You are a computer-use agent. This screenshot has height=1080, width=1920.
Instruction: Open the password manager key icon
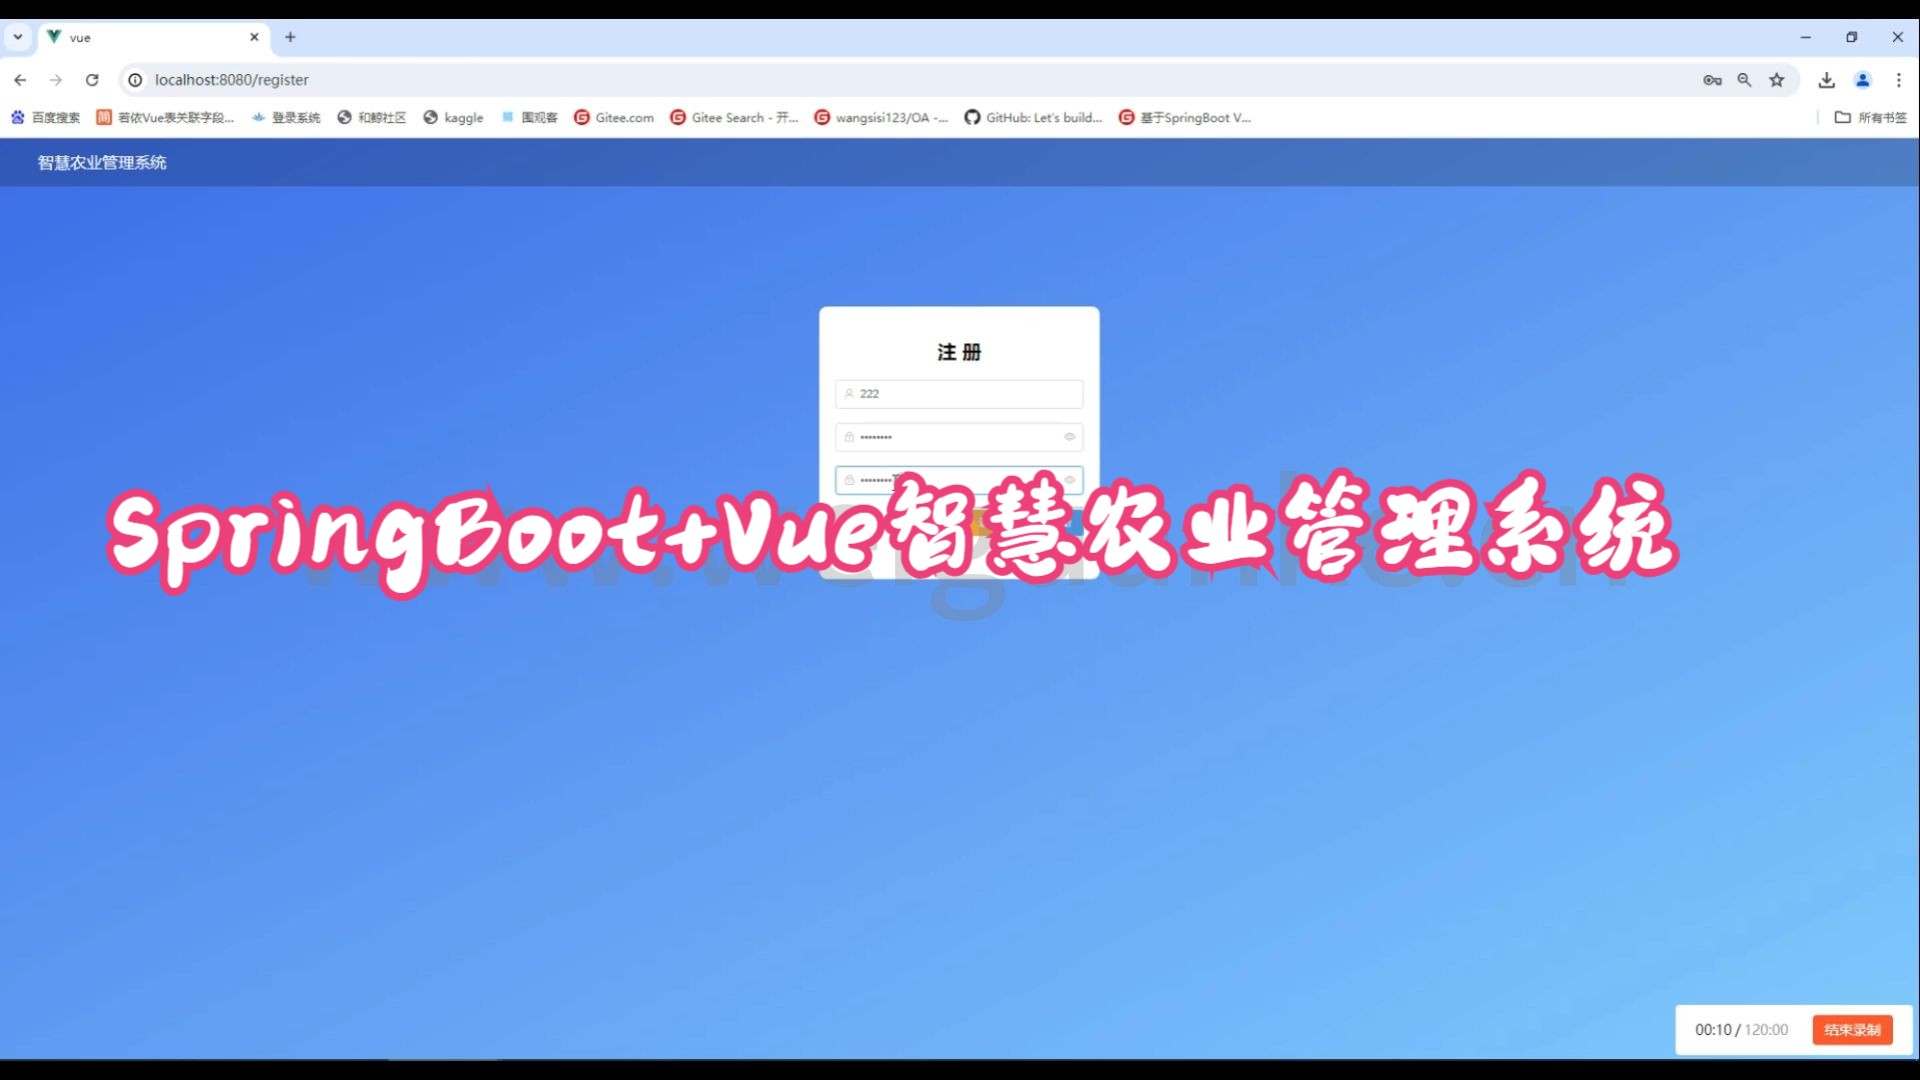[1712, 80]
